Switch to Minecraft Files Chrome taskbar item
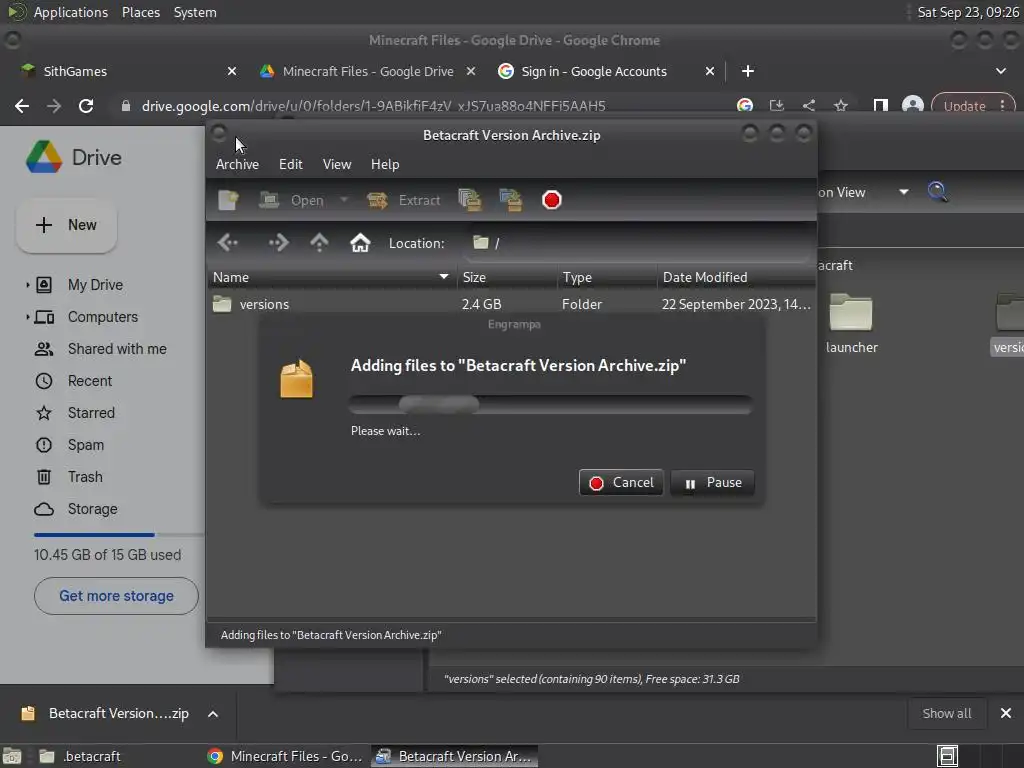This screenshot has width=1024, height=768. tap(285, 756)
